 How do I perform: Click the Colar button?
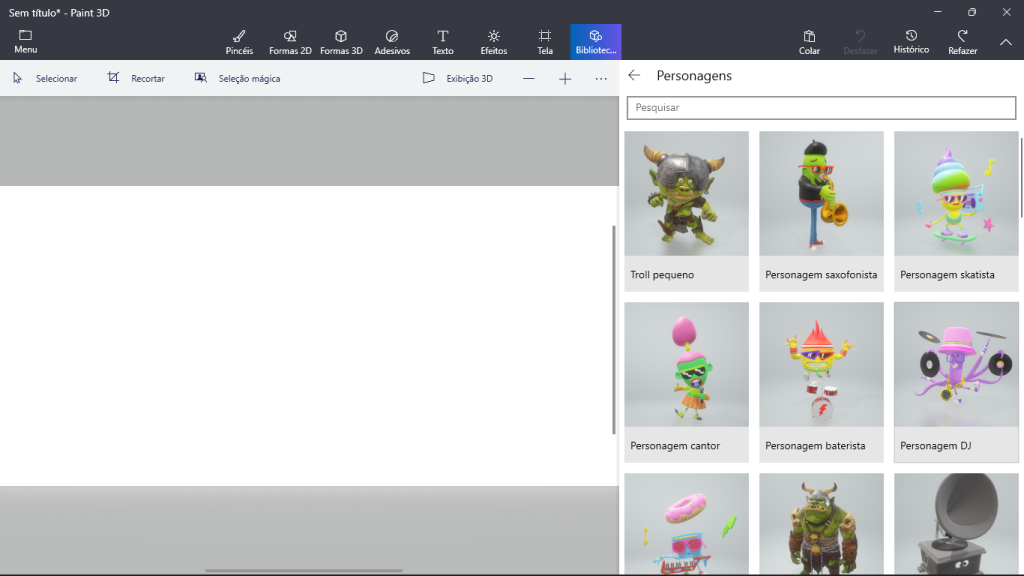point(809,39)
